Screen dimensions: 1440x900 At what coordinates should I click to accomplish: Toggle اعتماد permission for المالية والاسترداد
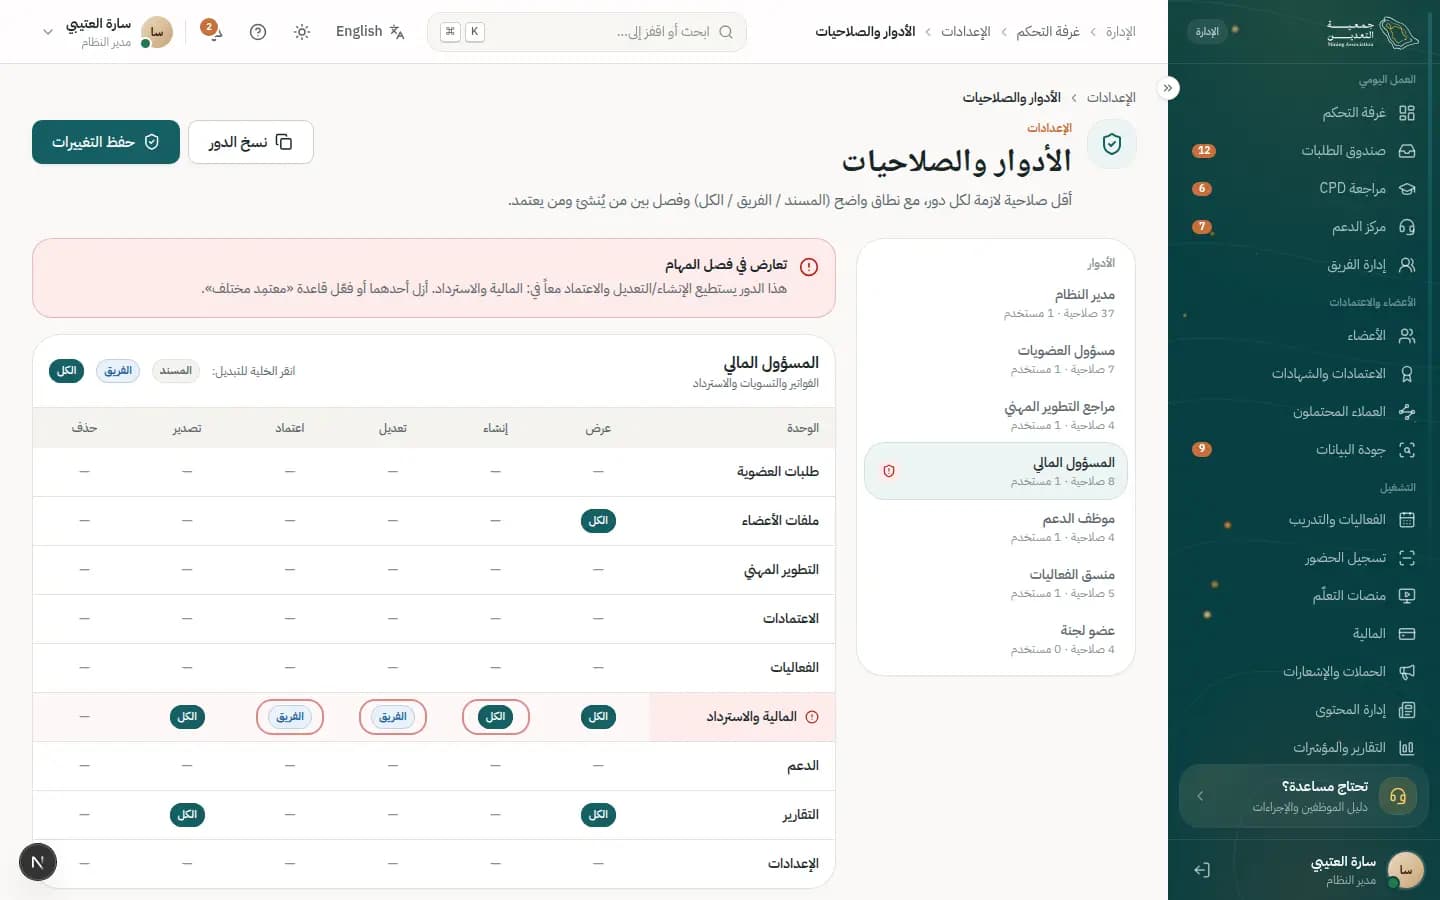(290, 717)
